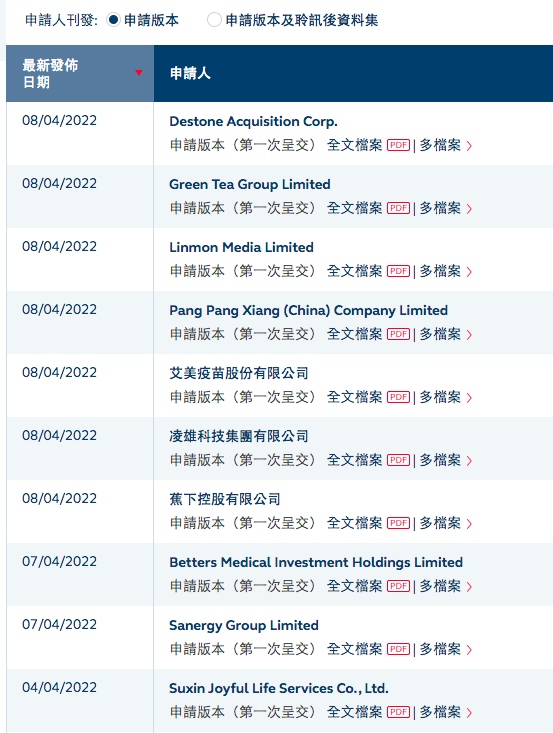Open the PDF icon for Green Tea Group Limited

pyautogui.click(x=398, y=208)
